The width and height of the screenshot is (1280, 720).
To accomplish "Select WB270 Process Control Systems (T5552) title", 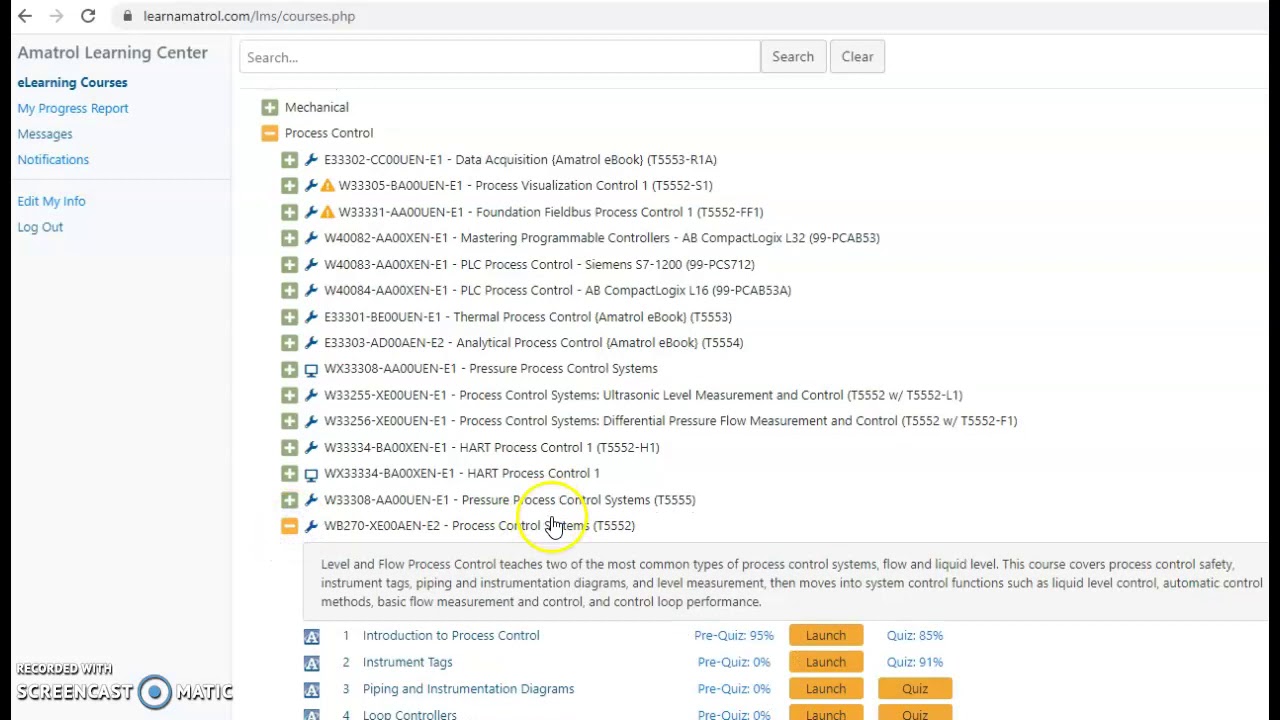I will 479,526.
